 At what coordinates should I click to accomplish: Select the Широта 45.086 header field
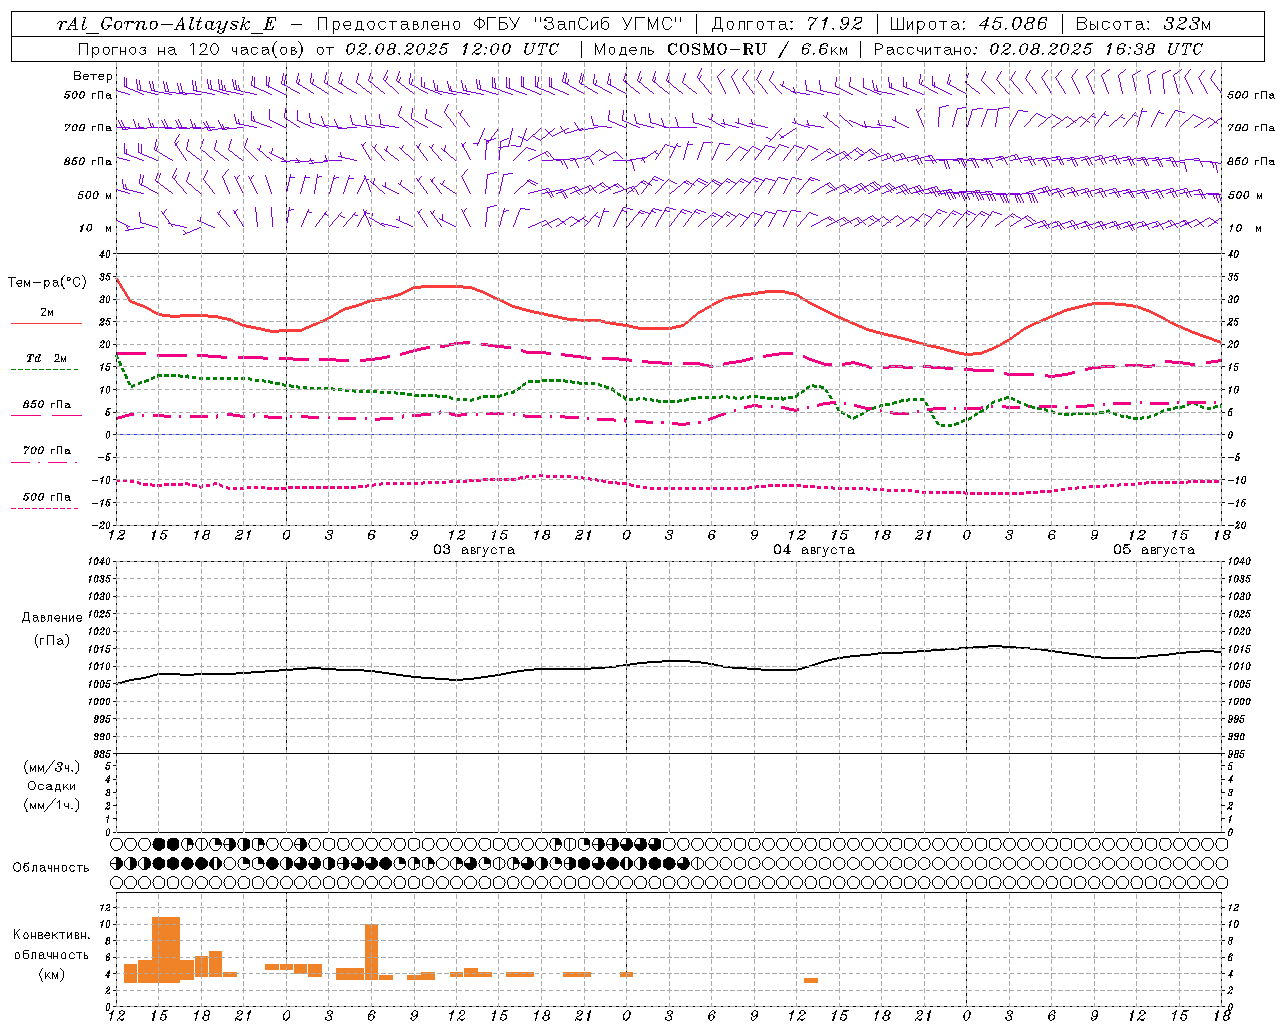click(x=968, y=24)
